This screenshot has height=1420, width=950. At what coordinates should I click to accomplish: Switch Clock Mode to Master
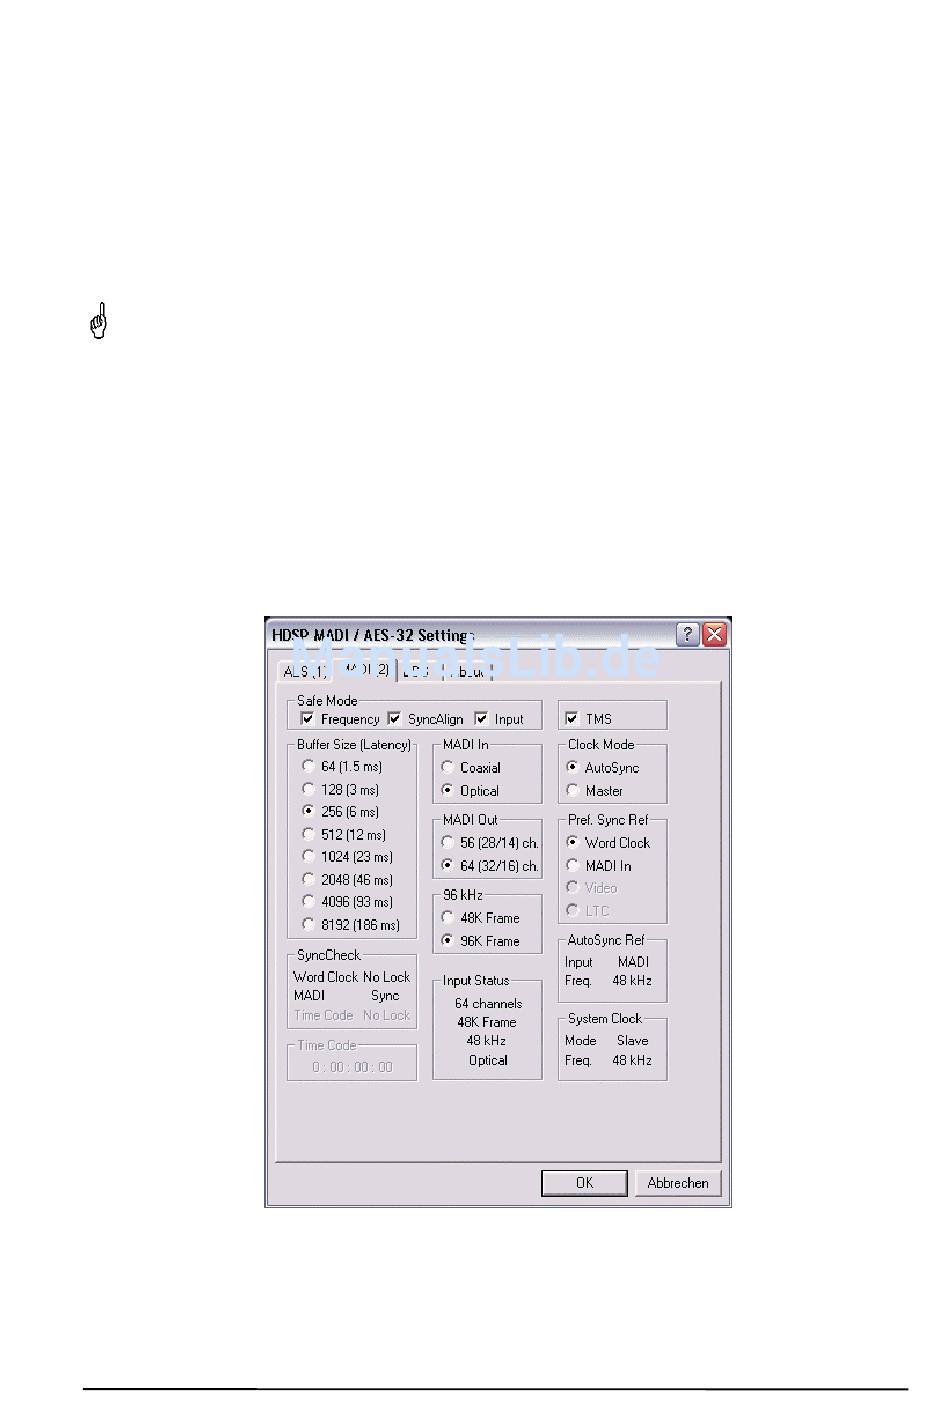click(572, 790)
